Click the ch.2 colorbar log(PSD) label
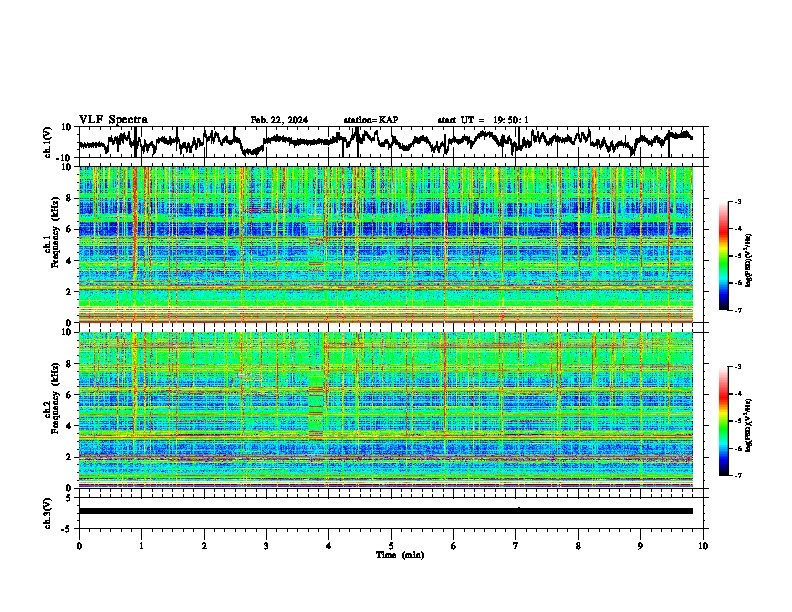 pos(750,425)
